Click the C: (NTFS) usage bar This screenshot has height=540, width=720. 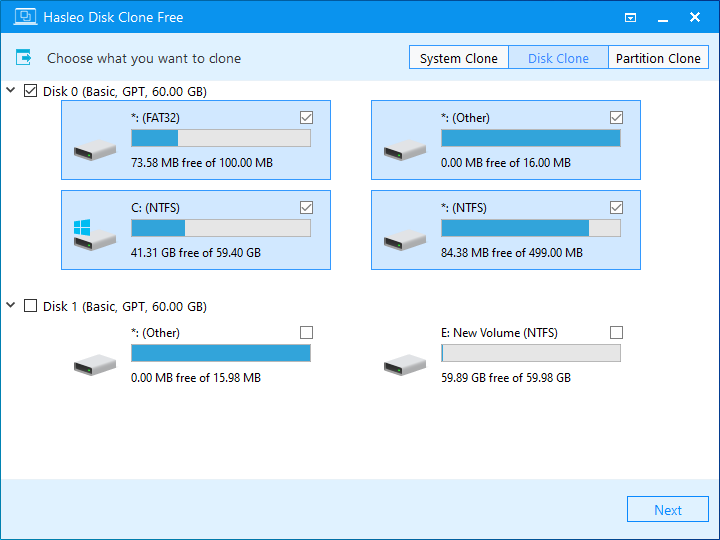[221, 228]
